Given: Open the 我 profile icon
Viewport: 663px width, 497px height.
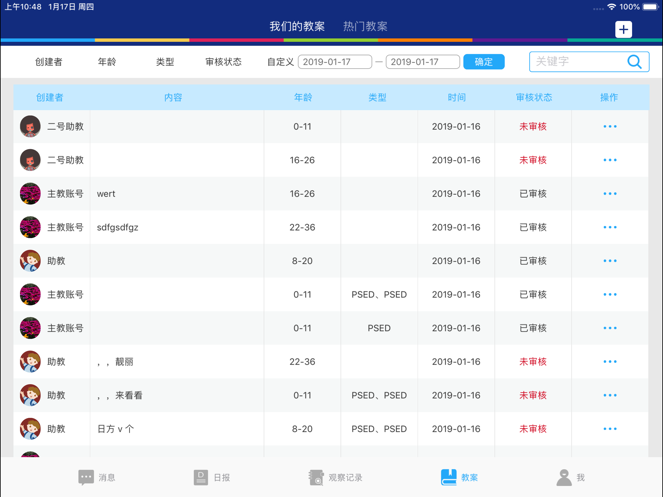Looking at the screenshot, I should point(564,478).
